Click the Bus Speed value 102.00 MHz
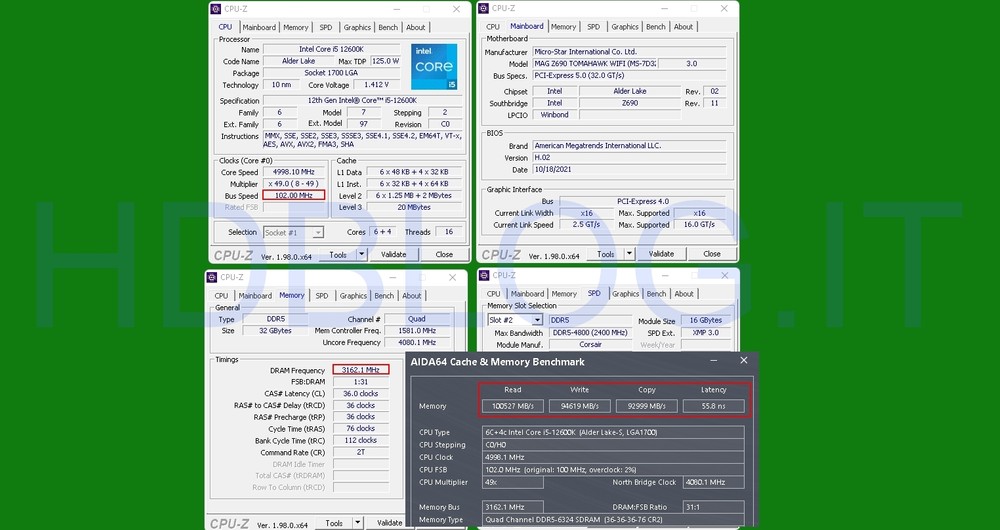 point(293,196)
